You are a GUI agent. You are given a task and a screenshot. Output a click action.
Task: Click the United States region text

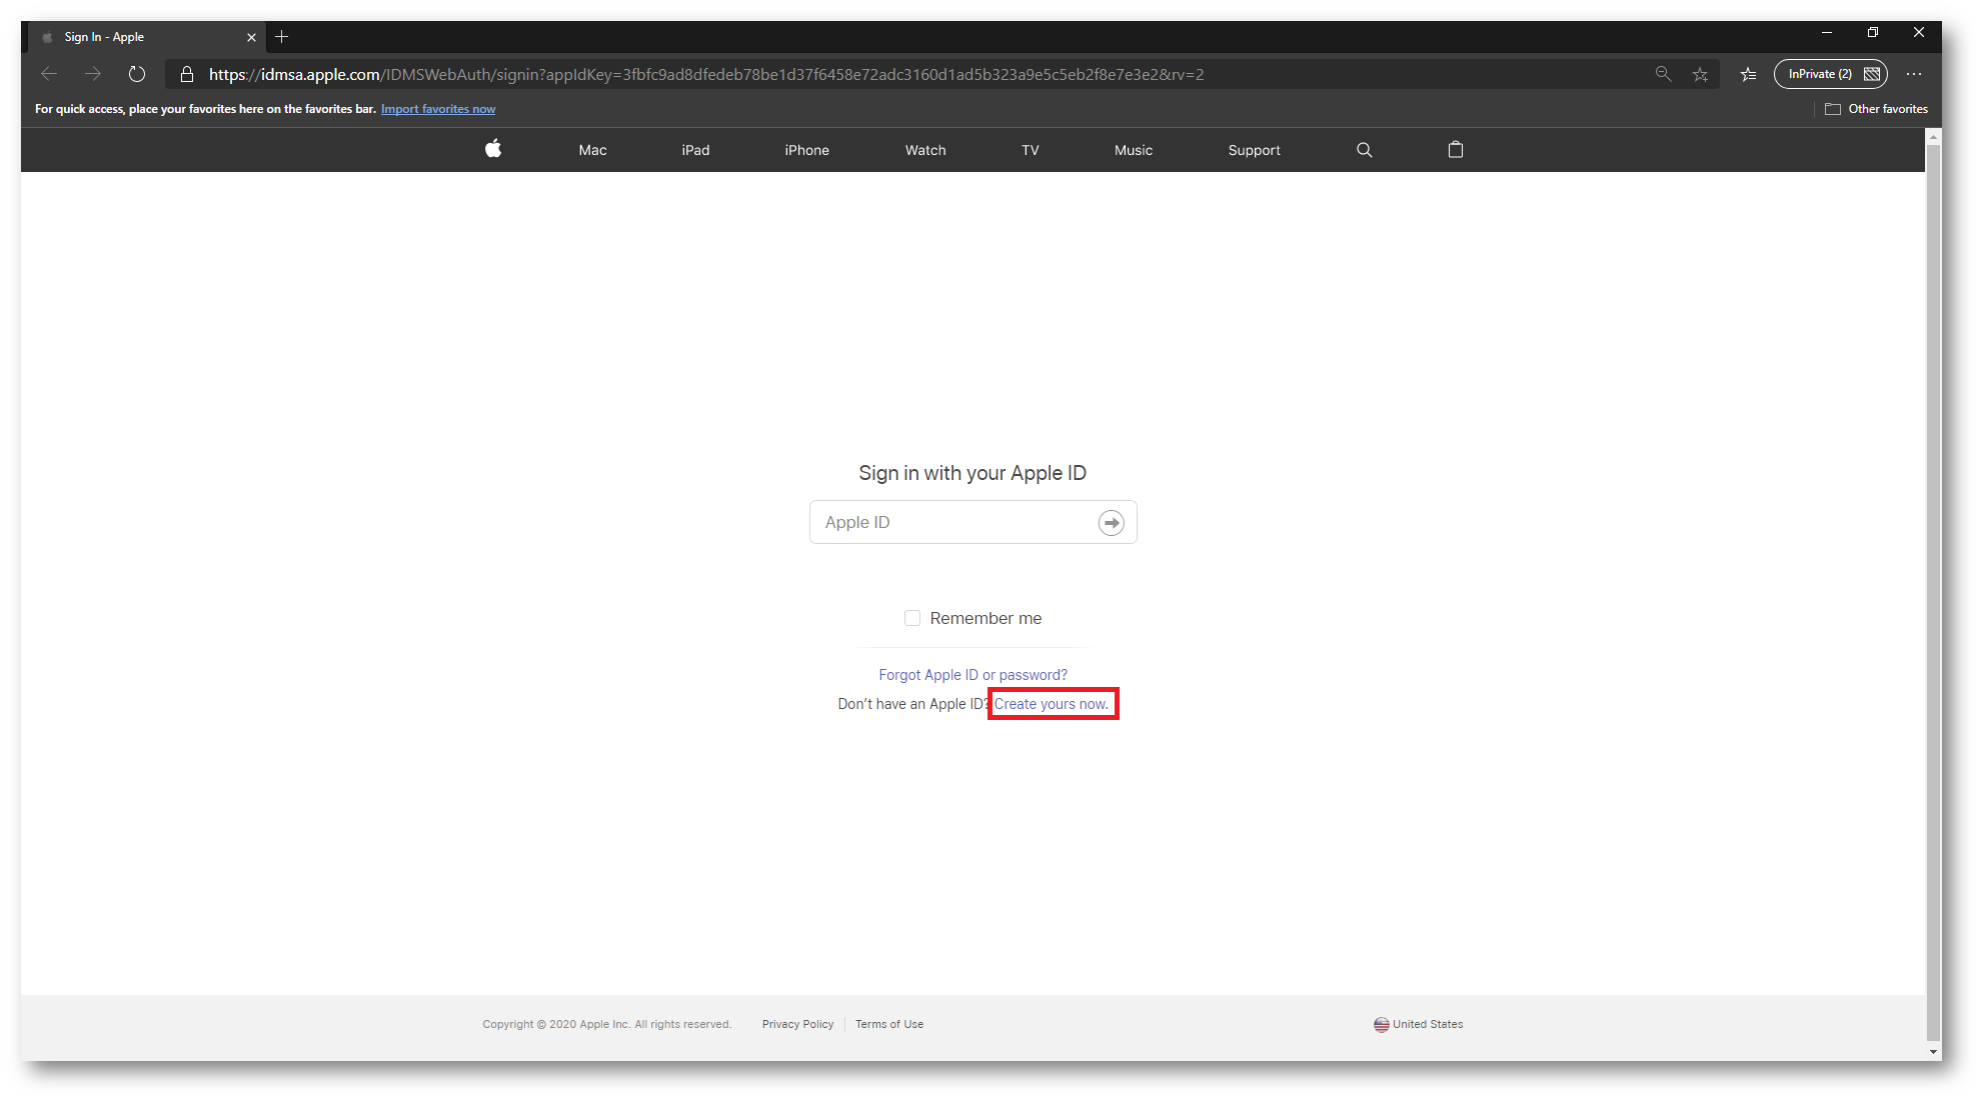pos(1428,1024)
